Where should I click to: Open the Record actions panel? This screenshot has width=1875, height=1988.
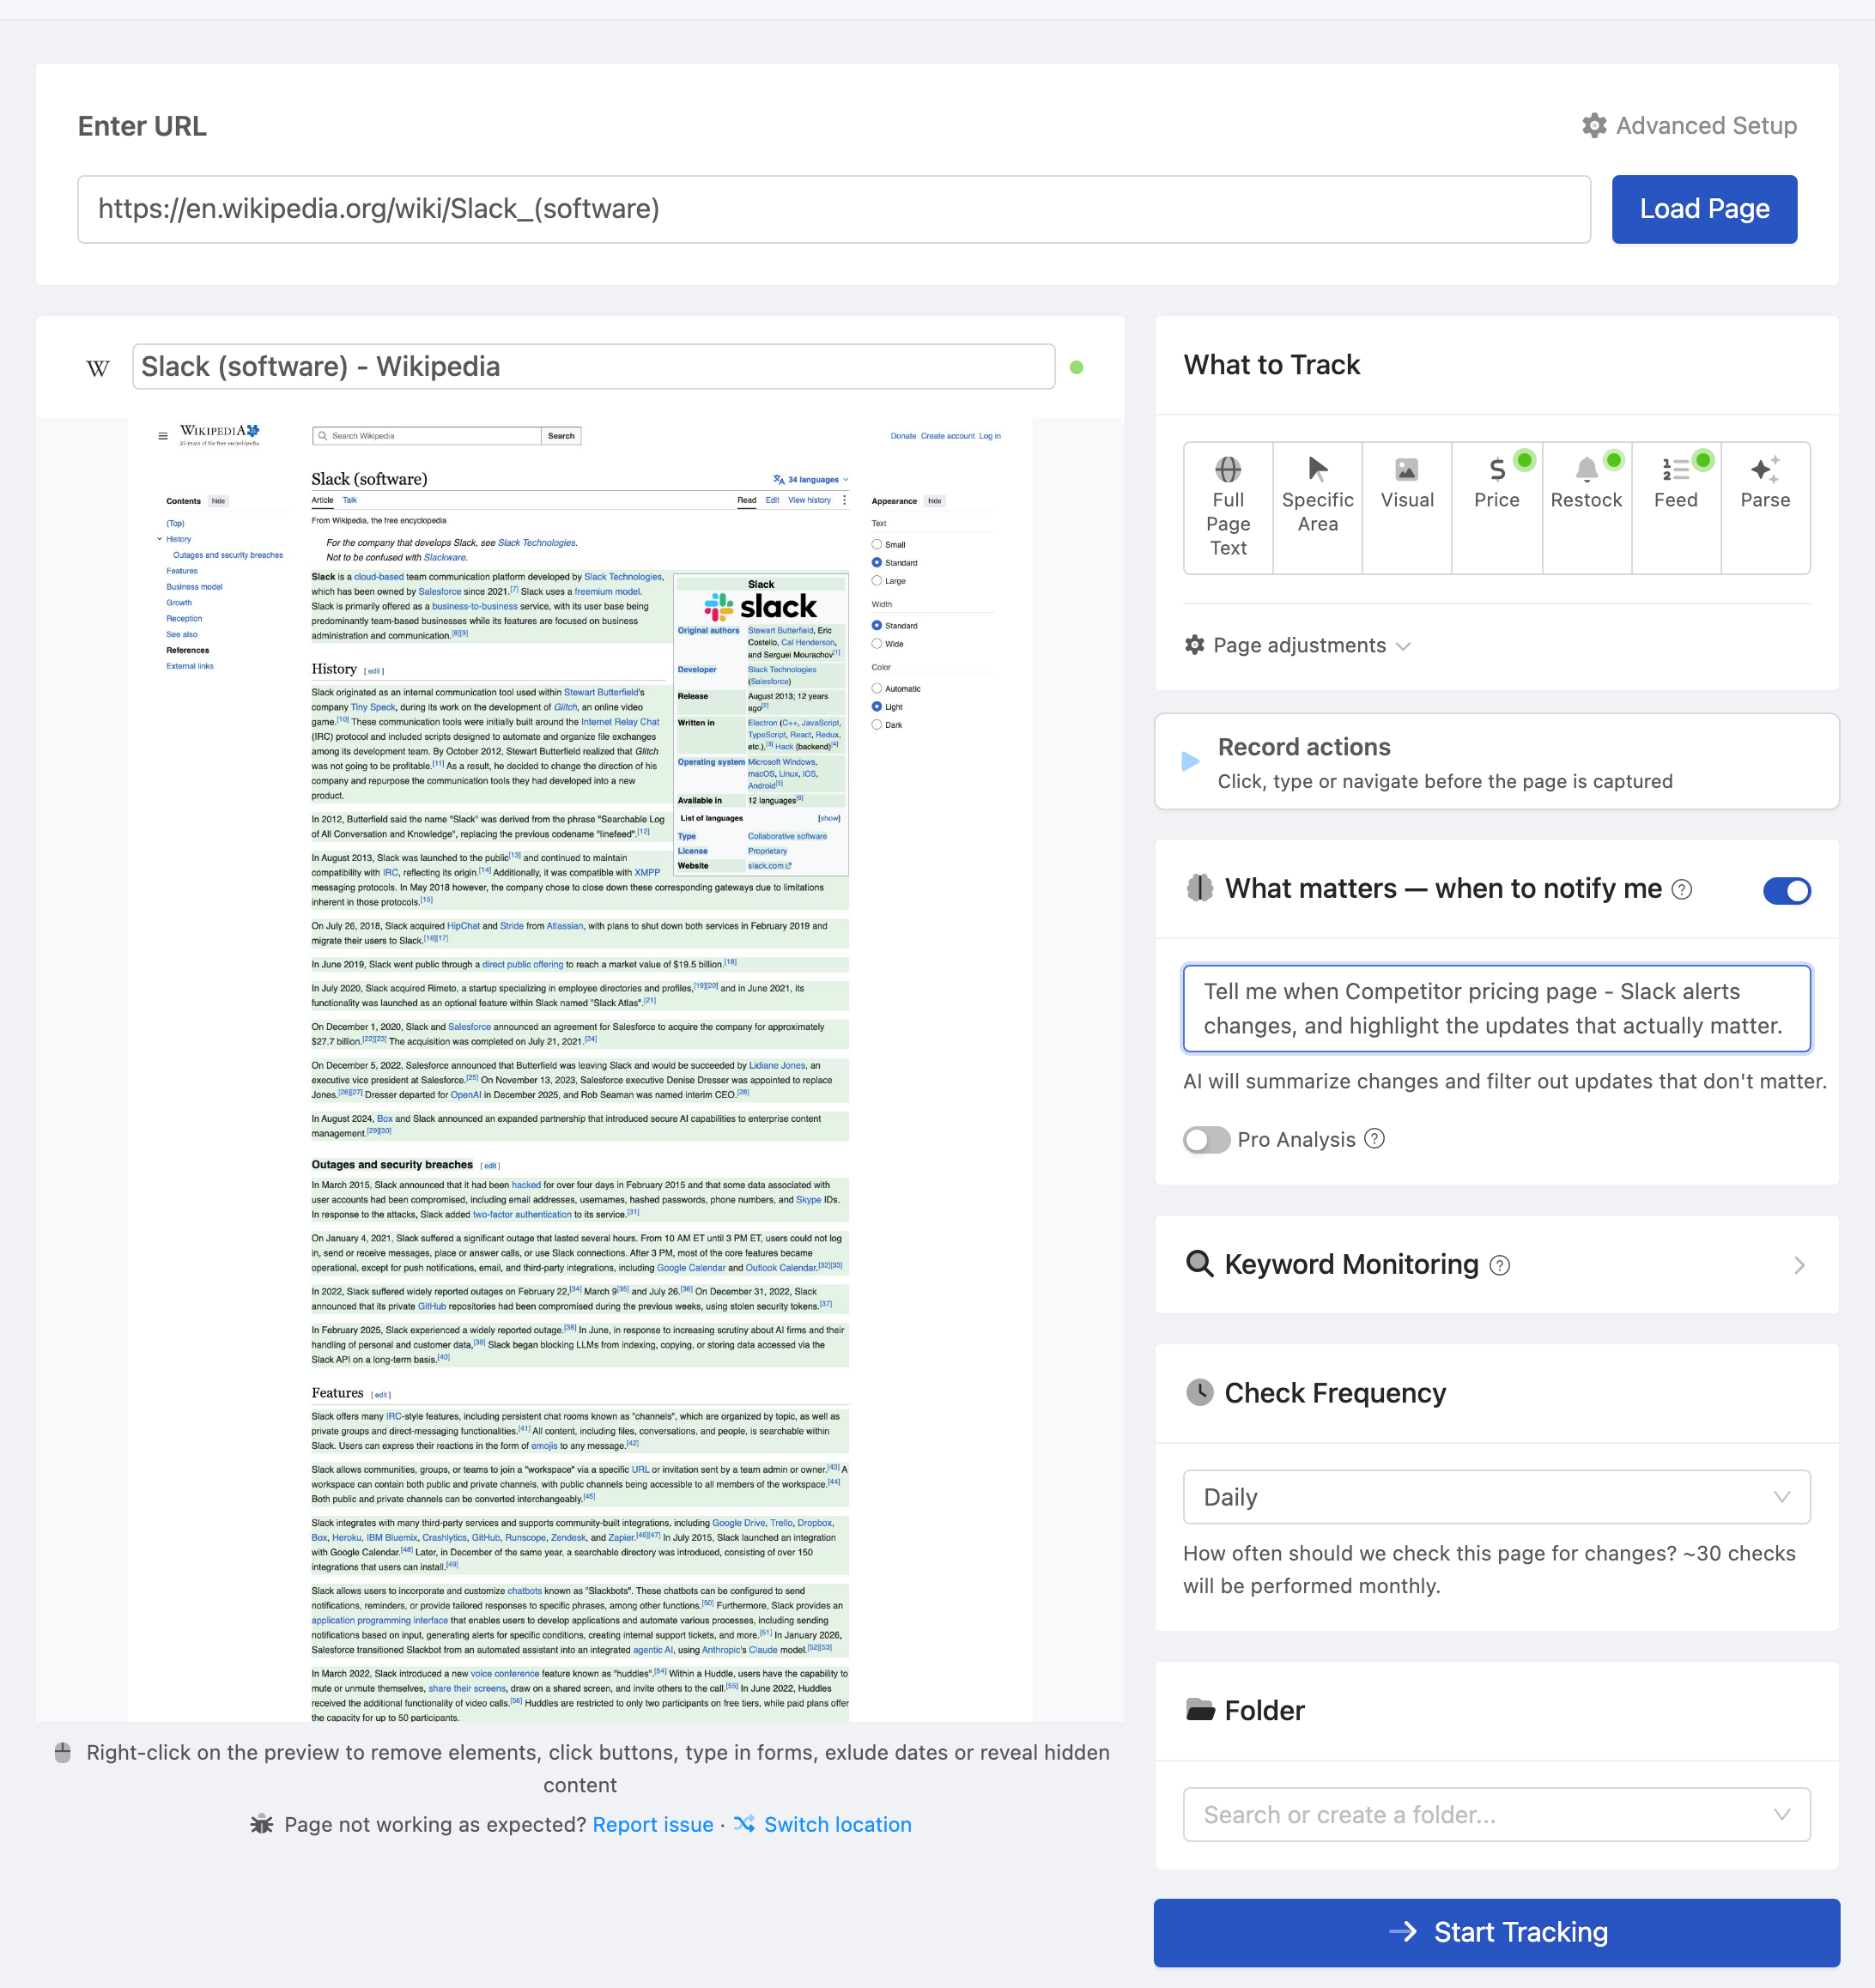(x=1496, y=762)
